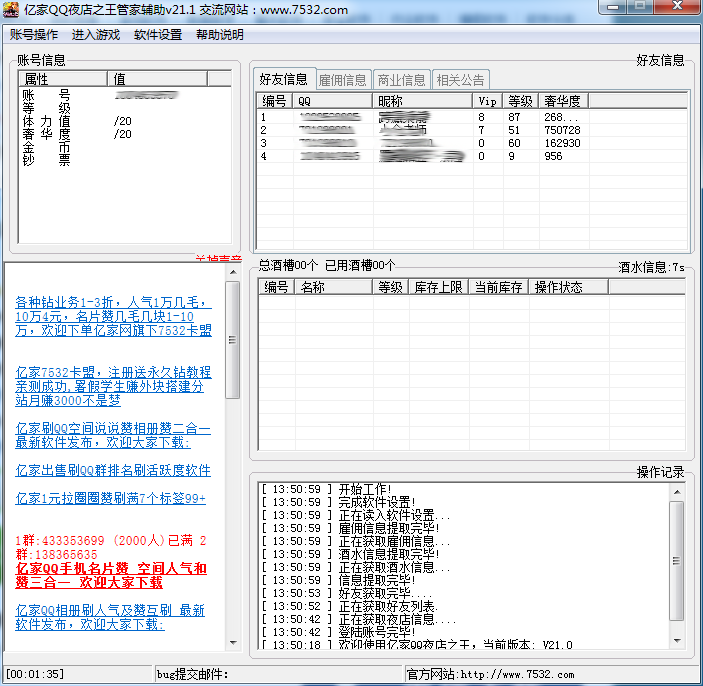Open the 帮助说明 menu

220,35
